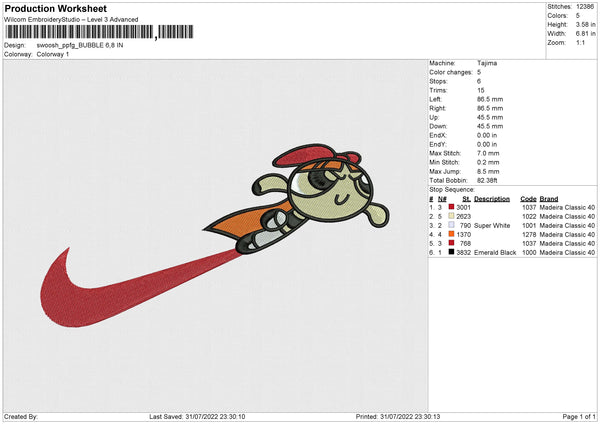Click the Total Bobbin value '82.38ft'
The image size is (600, 424).
tap(487, 180)
